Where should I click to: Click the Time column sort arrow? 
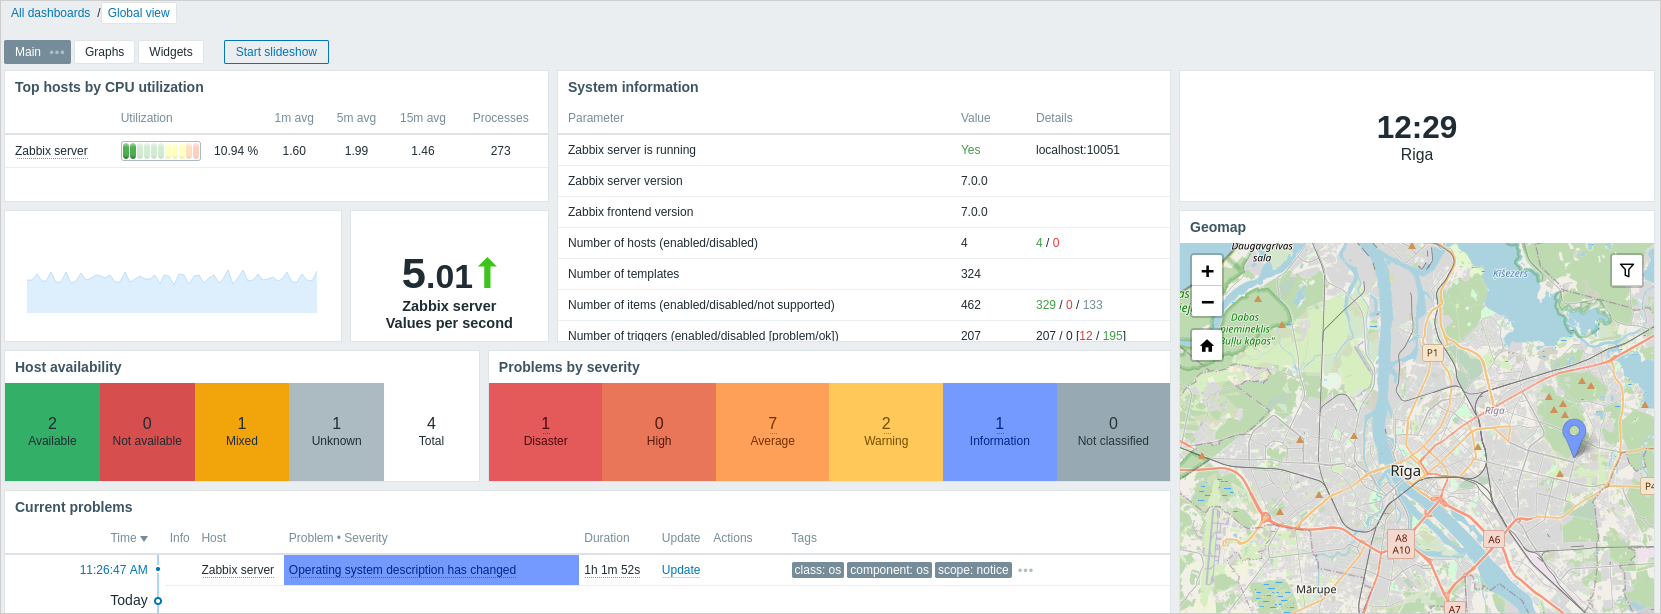click(x=144, y=539)
